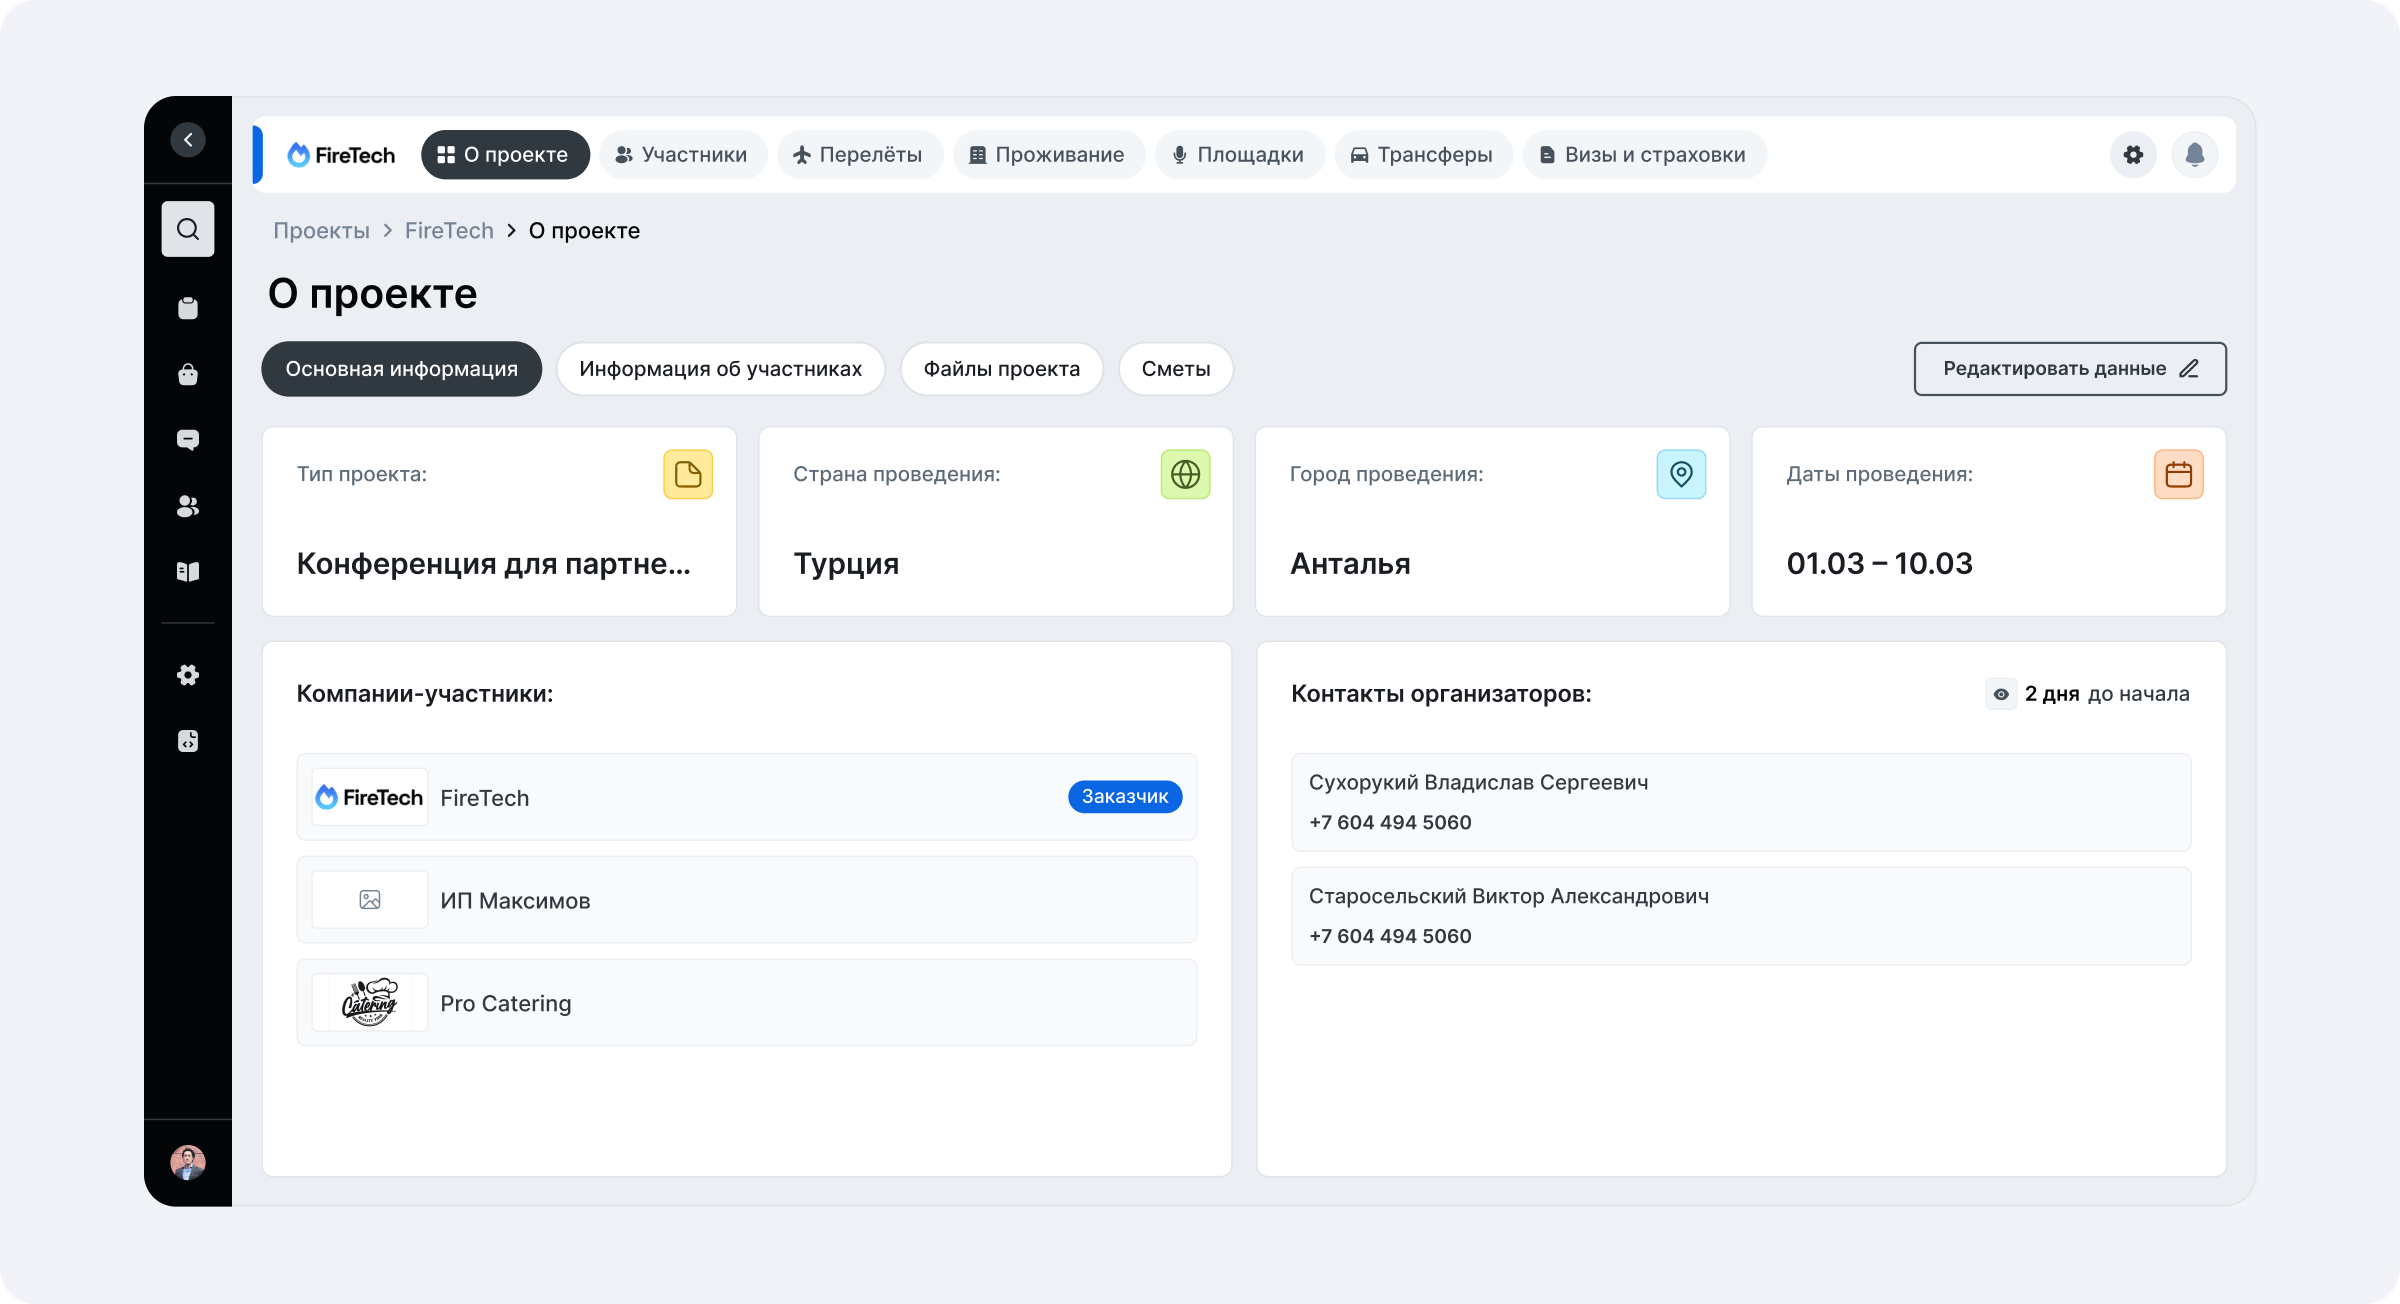Toggle eye icon next to days countdown
Image resolution: width=2400 pixels, height=1304 pixels.
[x=2000, y=694]
